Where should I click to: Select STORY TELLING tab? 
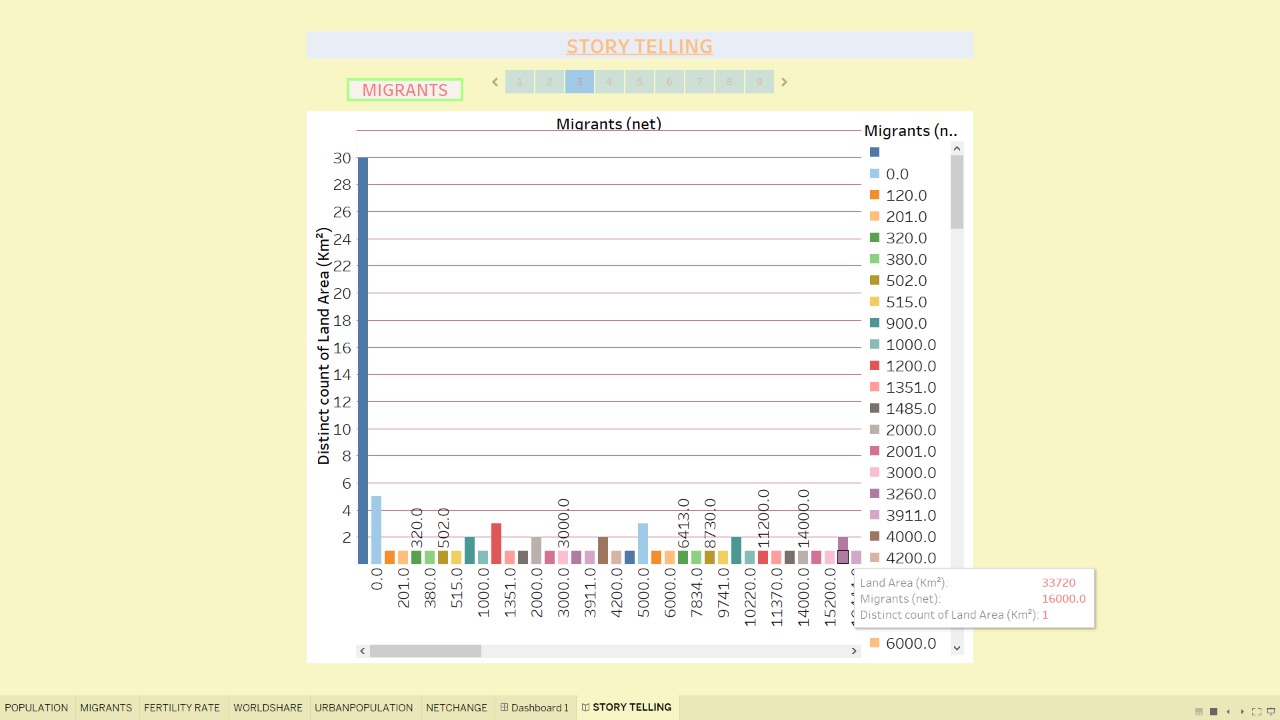click(627, 707)
